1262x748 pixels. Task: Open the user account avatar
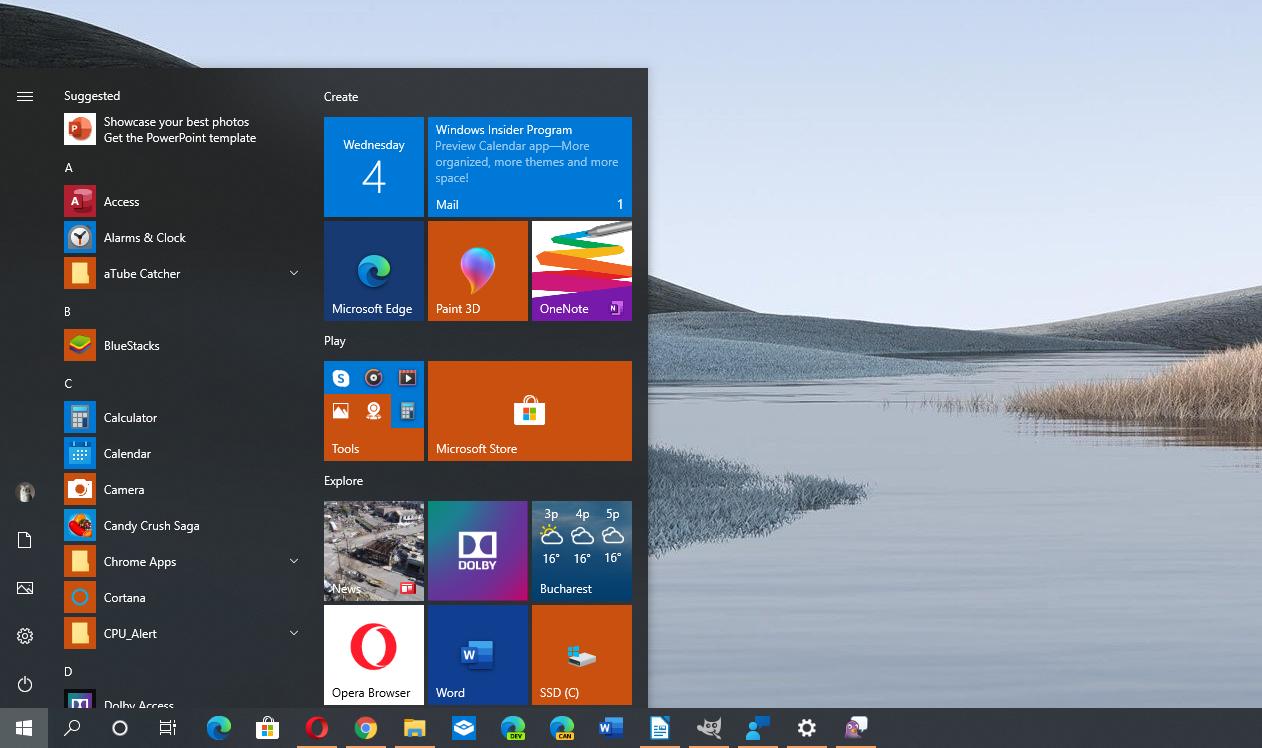[25, 492]
